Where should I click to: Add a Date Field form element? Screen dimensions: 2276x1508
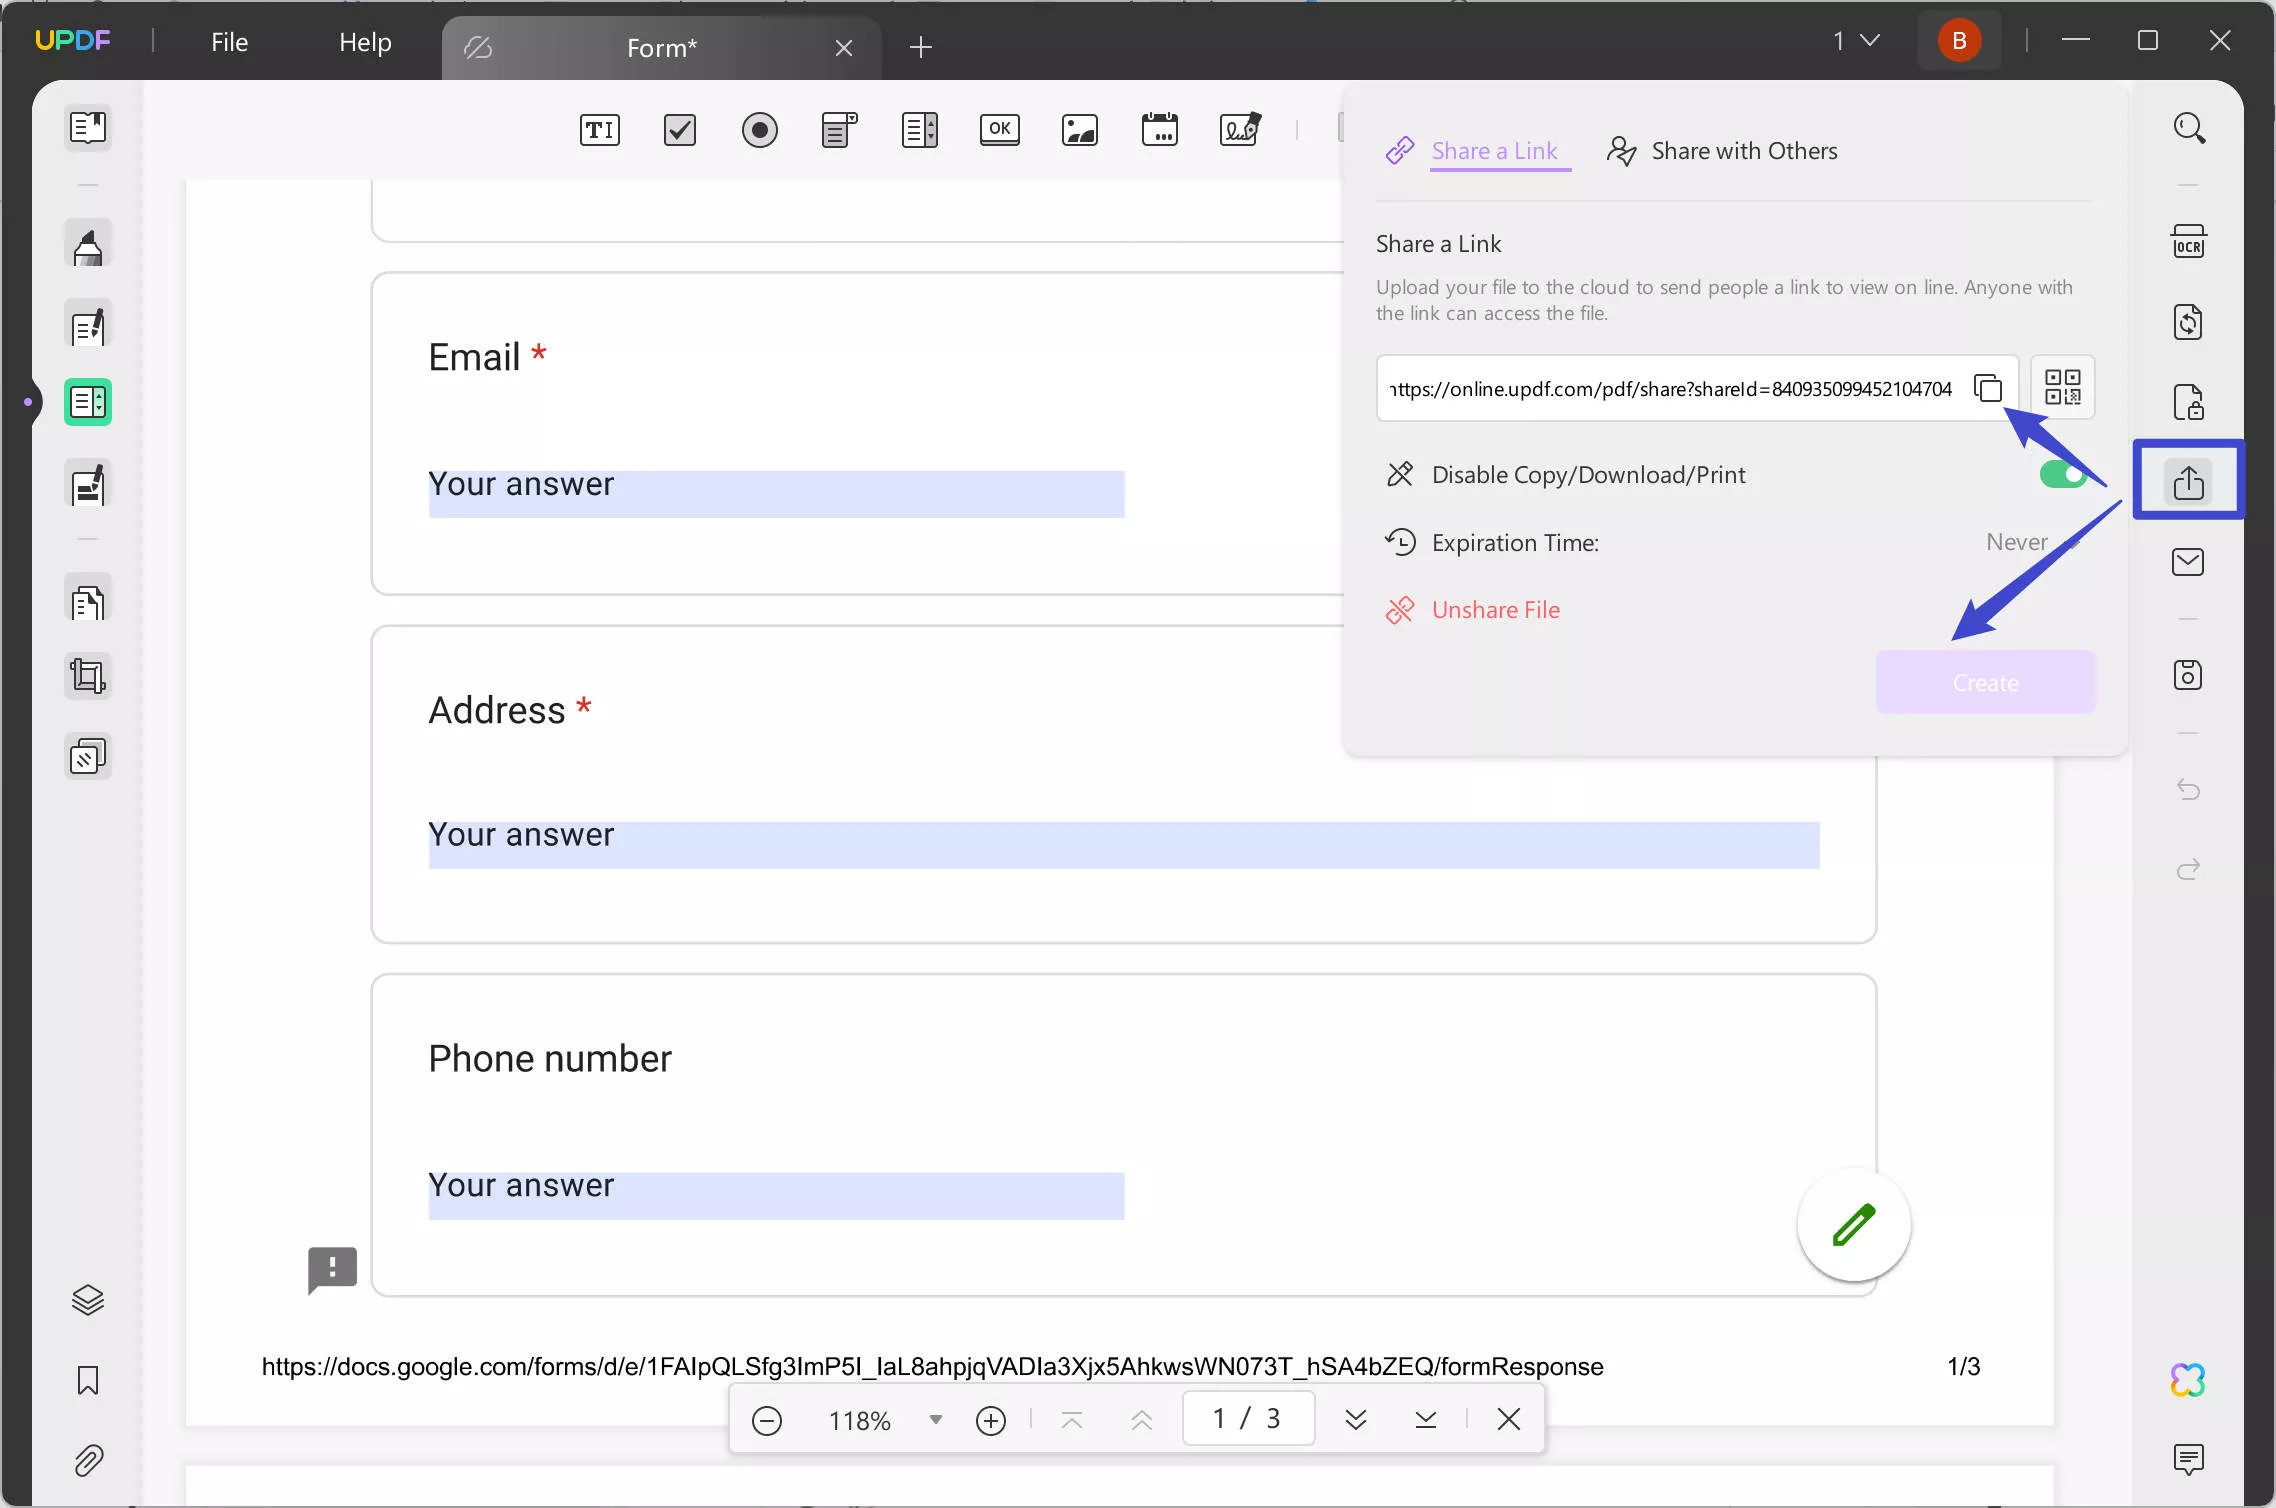tap(1160, 130)
